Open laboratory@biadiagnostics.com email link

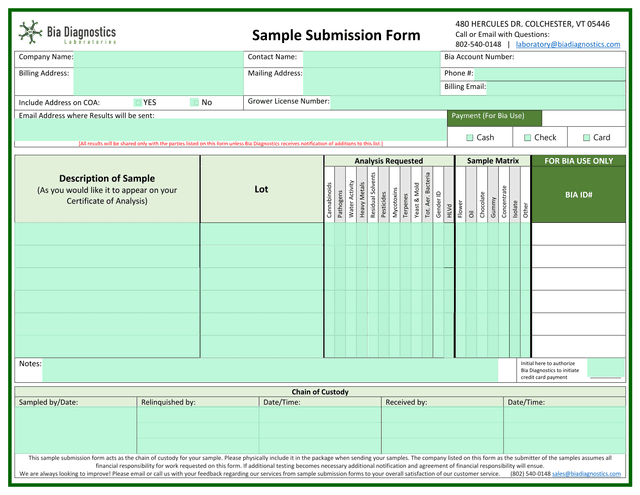point(568,44)
